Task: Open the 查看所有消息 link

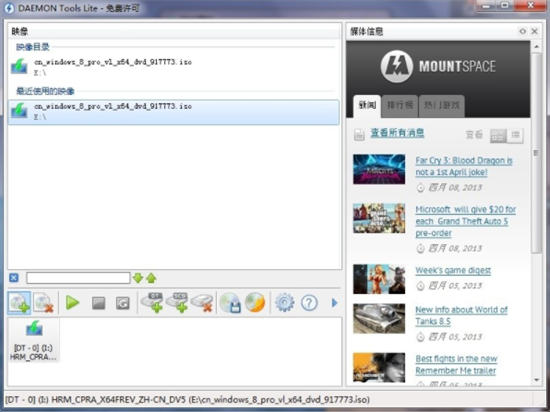Action: tap(397, 133)
